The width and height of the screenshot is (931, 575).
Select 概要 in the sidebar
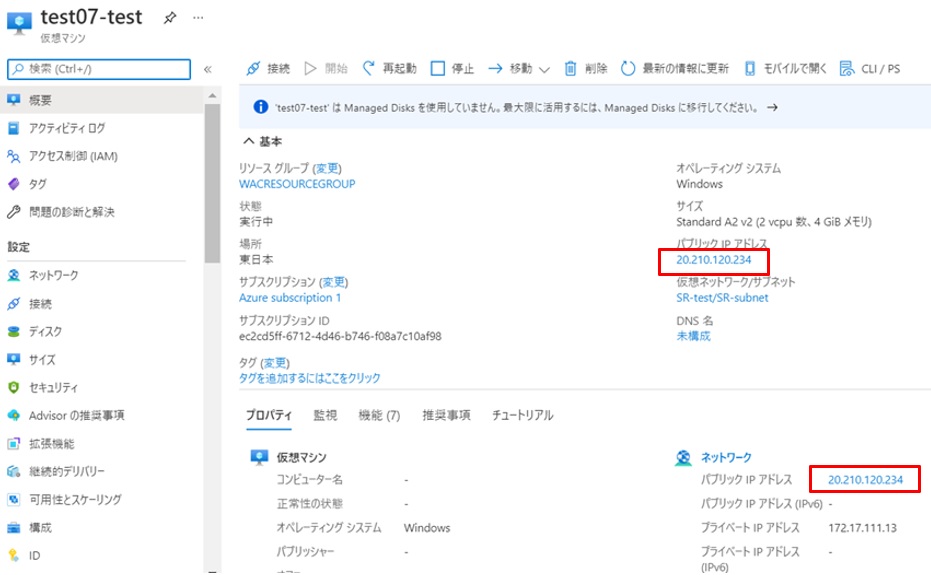coord(102,100)
